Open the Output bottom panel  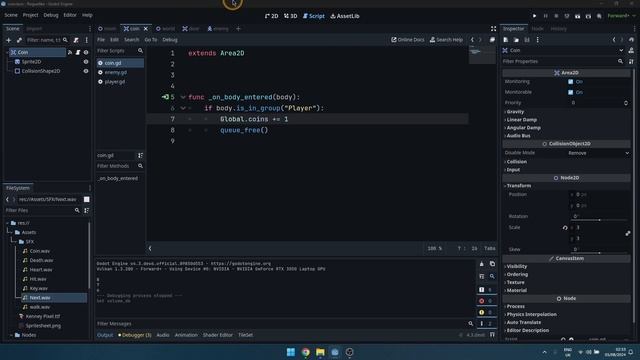105,335
